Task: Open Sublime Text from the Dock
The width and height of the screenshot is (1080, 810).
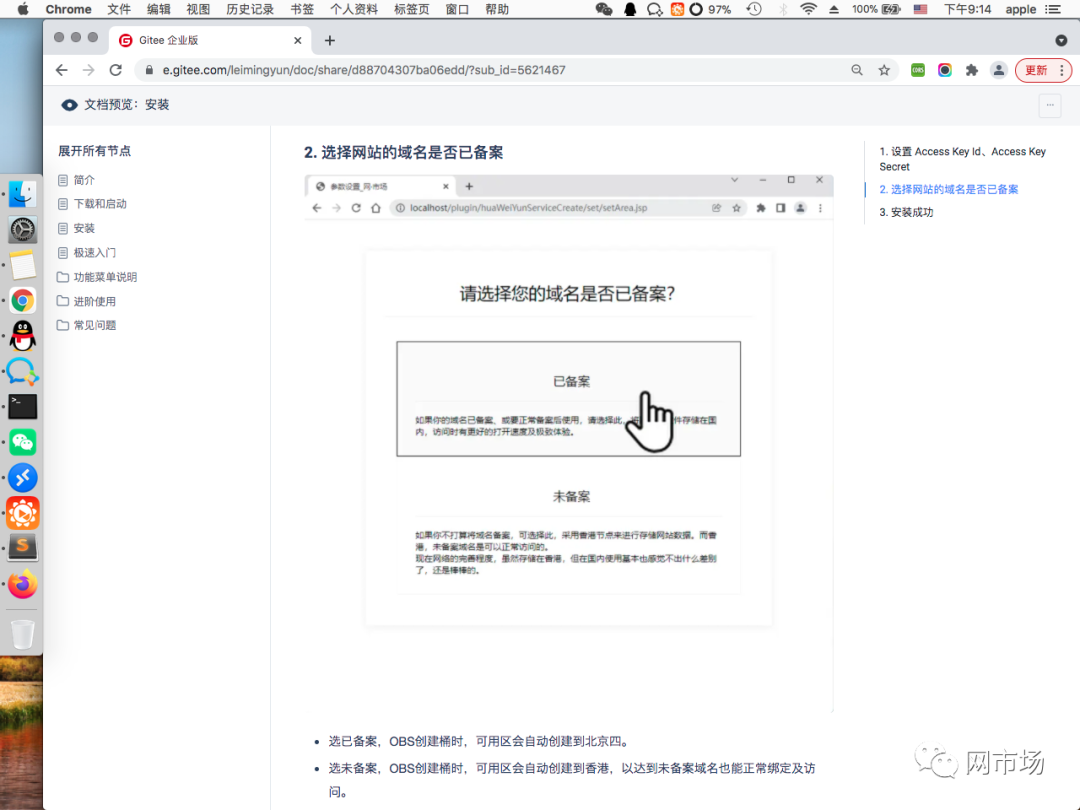Action: pyautogui.click(x=22, y=548)
